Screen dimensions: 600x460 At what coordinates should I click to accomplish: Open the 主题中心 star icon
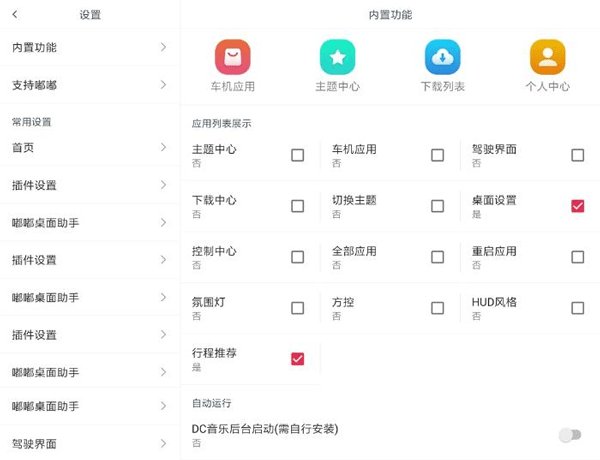point(337,57)
